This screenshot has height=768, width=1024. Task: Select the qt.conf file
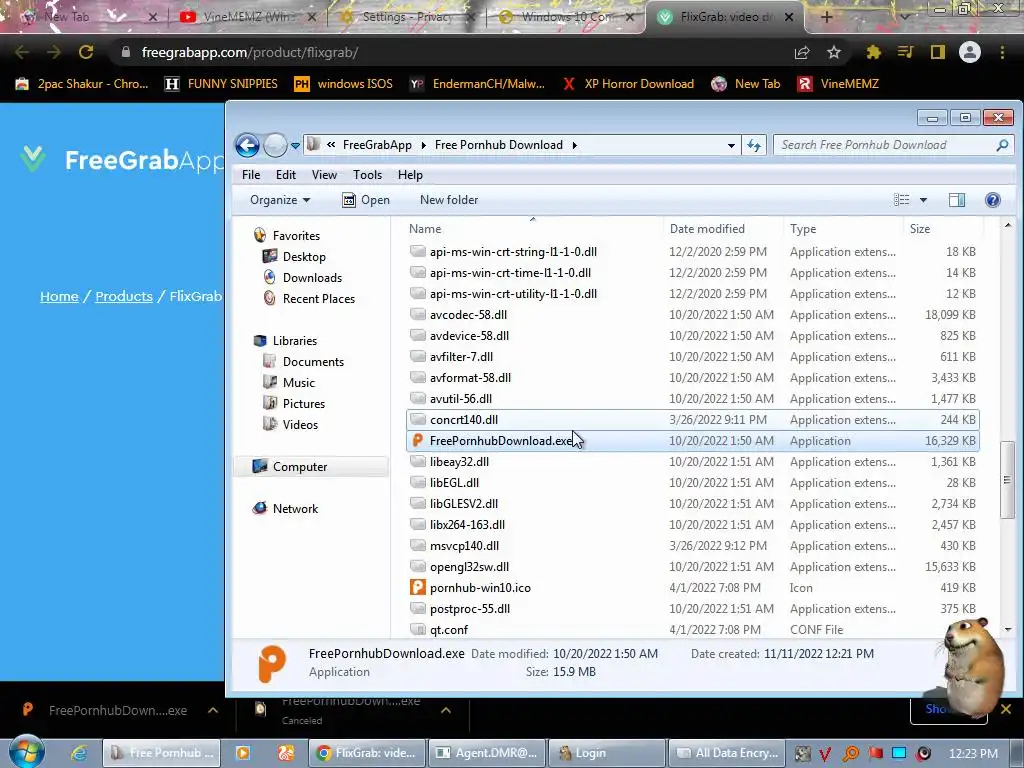point(692,630)
